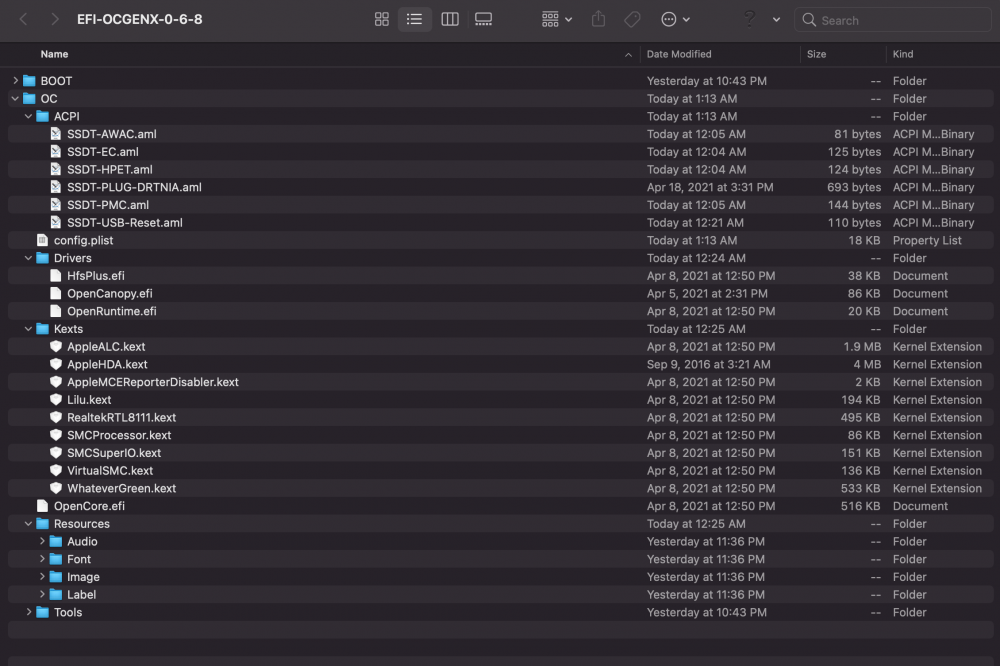Switch to list view

click(x=415, y=19)
